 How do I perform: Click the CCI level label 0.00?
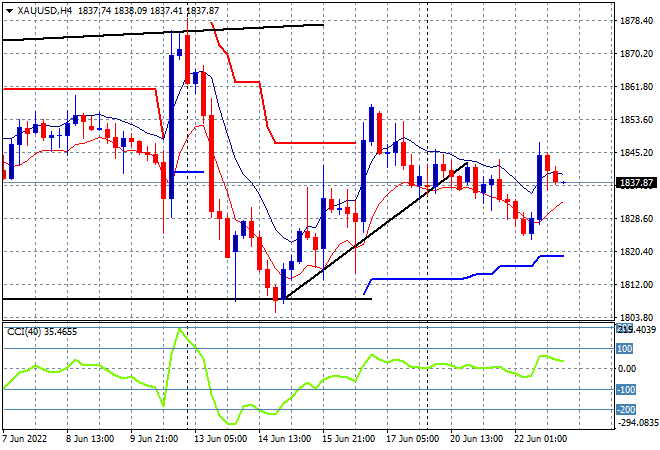[x=627, y=369]
